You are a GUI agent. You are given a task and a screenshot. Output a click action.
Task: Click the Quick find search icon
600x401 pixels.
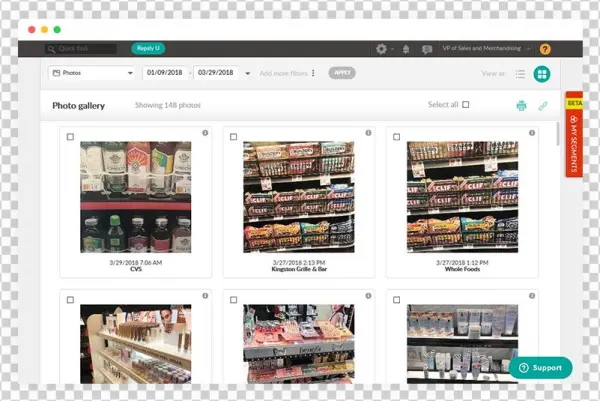tap(51, 49)
